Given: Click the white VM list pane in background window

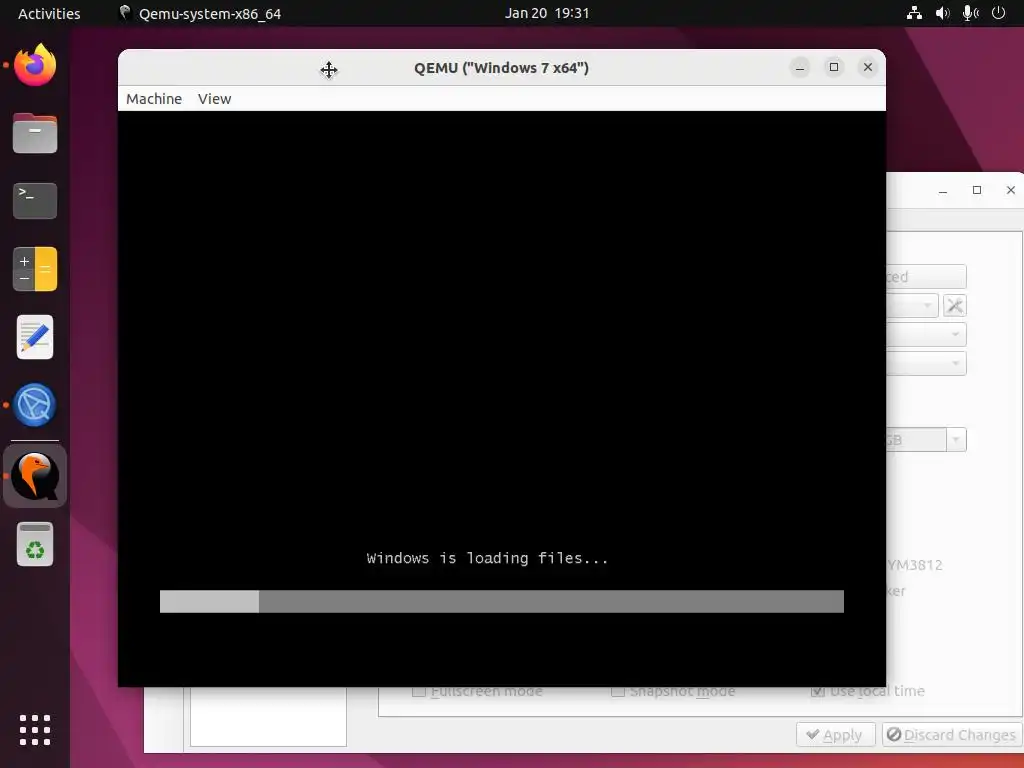Looking at the screenshot, I should [268, 716].
